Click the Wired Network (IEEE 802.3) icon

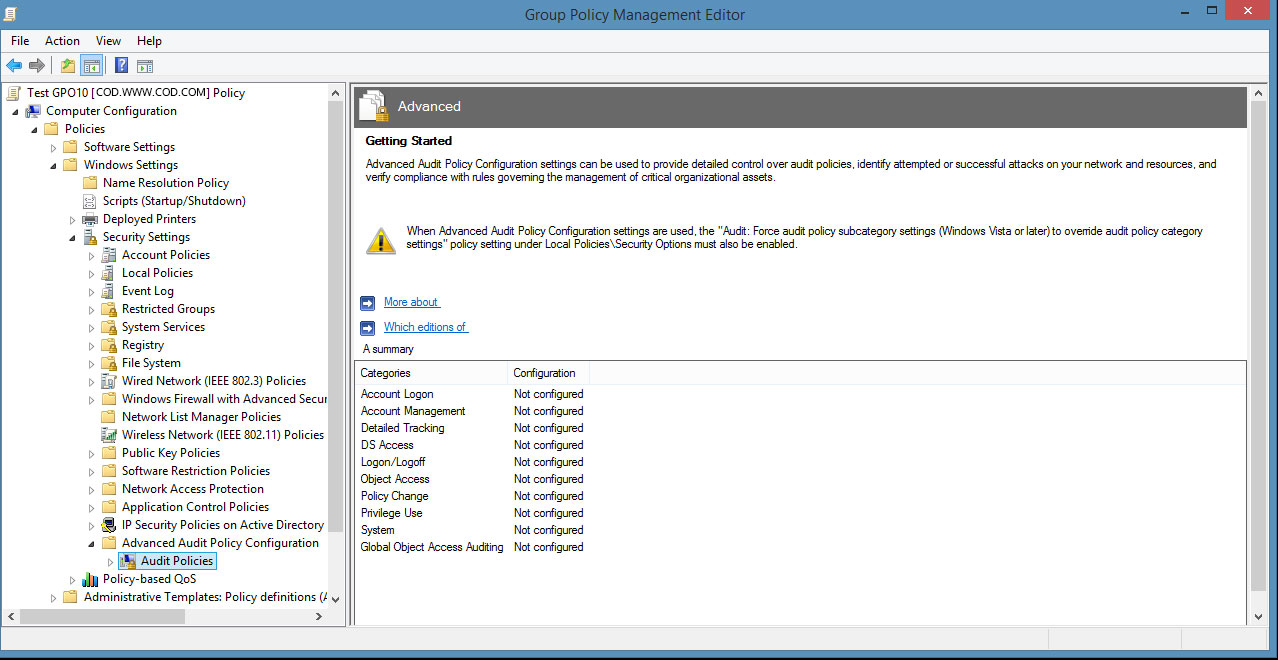[x=109, y=381]
